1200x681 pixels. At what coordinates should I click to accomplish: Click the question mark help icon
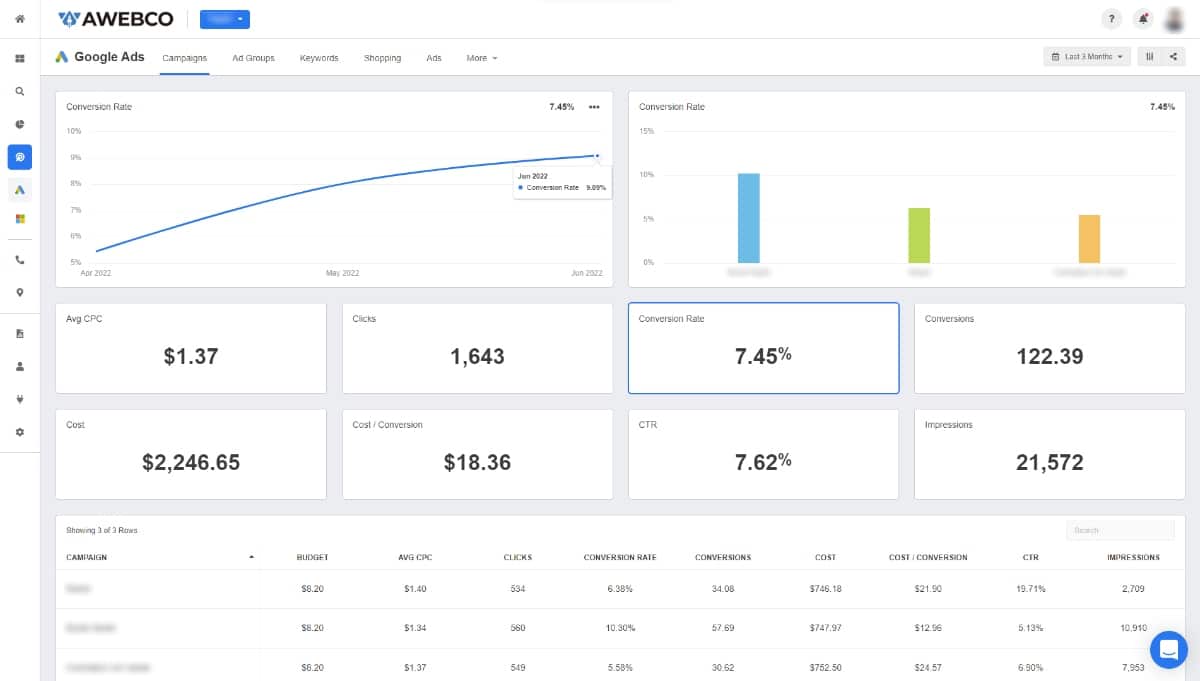pyautogui.click(x=1111, y=19)
